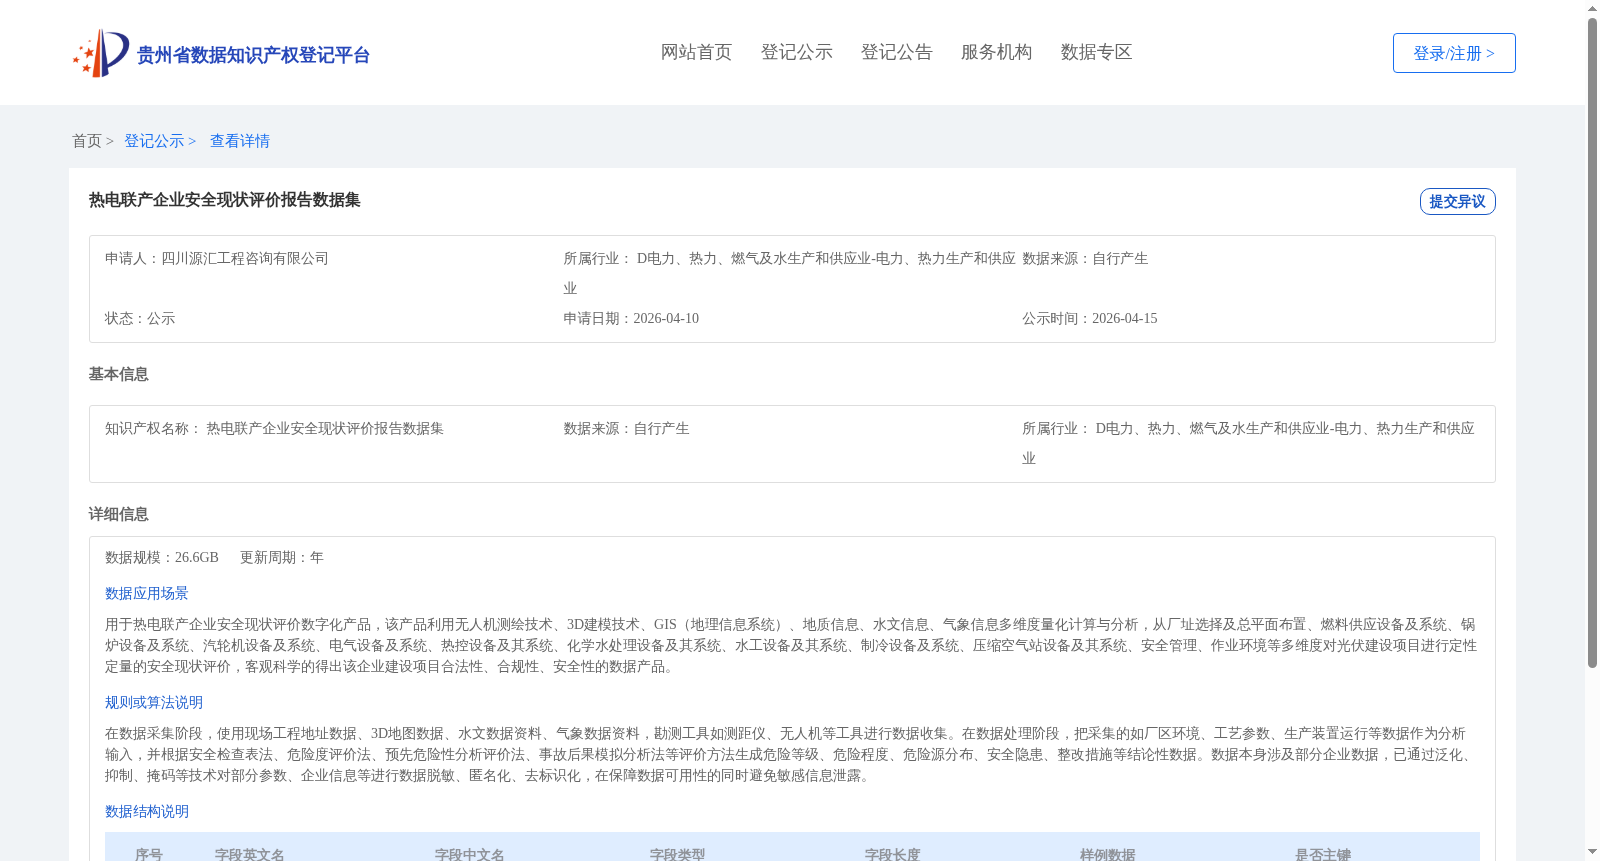Click the 更新周期：年 text
This screenshot has width=1600, height=861.
[282, 557]
